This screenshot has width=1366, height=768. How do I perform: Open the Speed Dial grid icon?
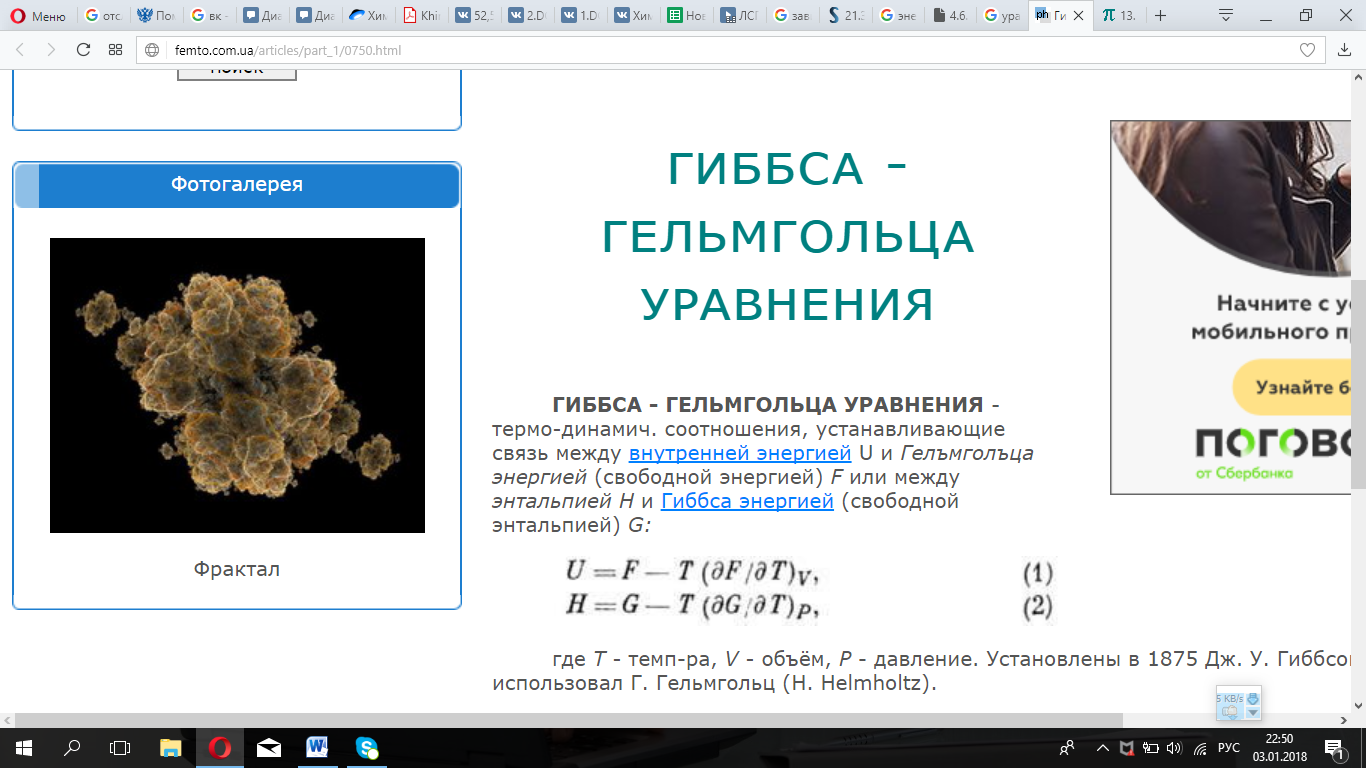tap(116, 50)
